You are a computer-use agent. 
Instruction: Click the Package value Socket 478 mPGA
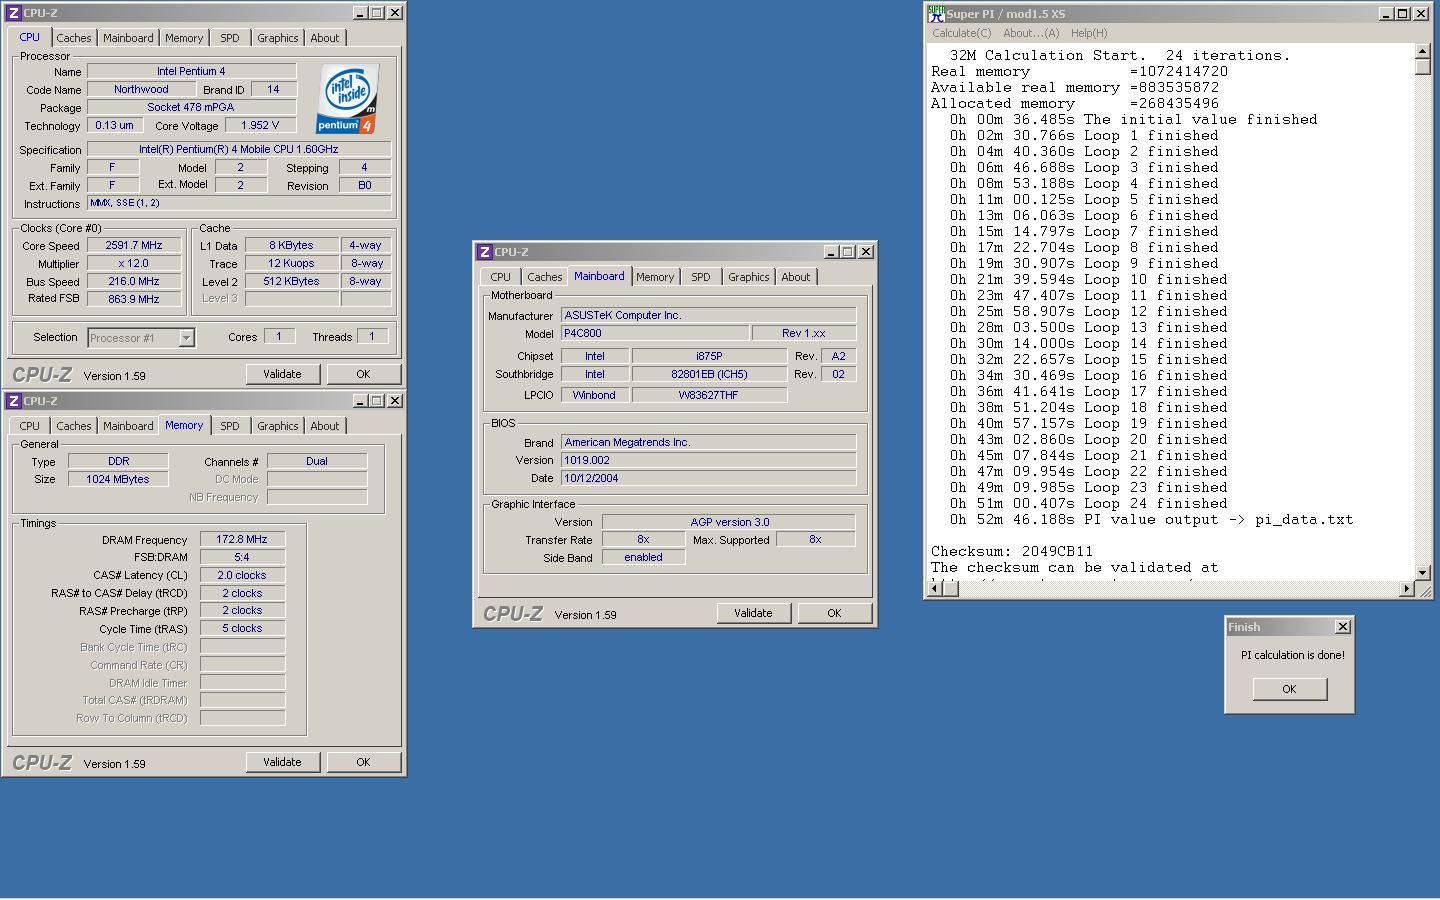point(191,107)
